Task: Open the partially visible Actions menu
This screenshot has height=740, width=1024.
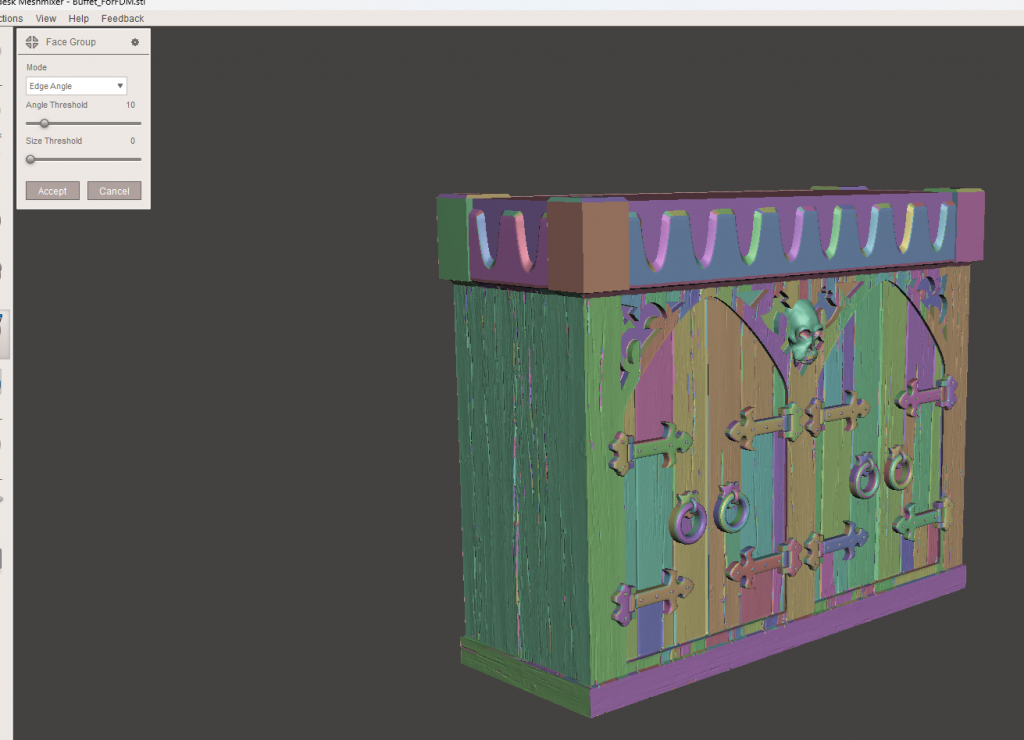Action: [x=11, y=18]
